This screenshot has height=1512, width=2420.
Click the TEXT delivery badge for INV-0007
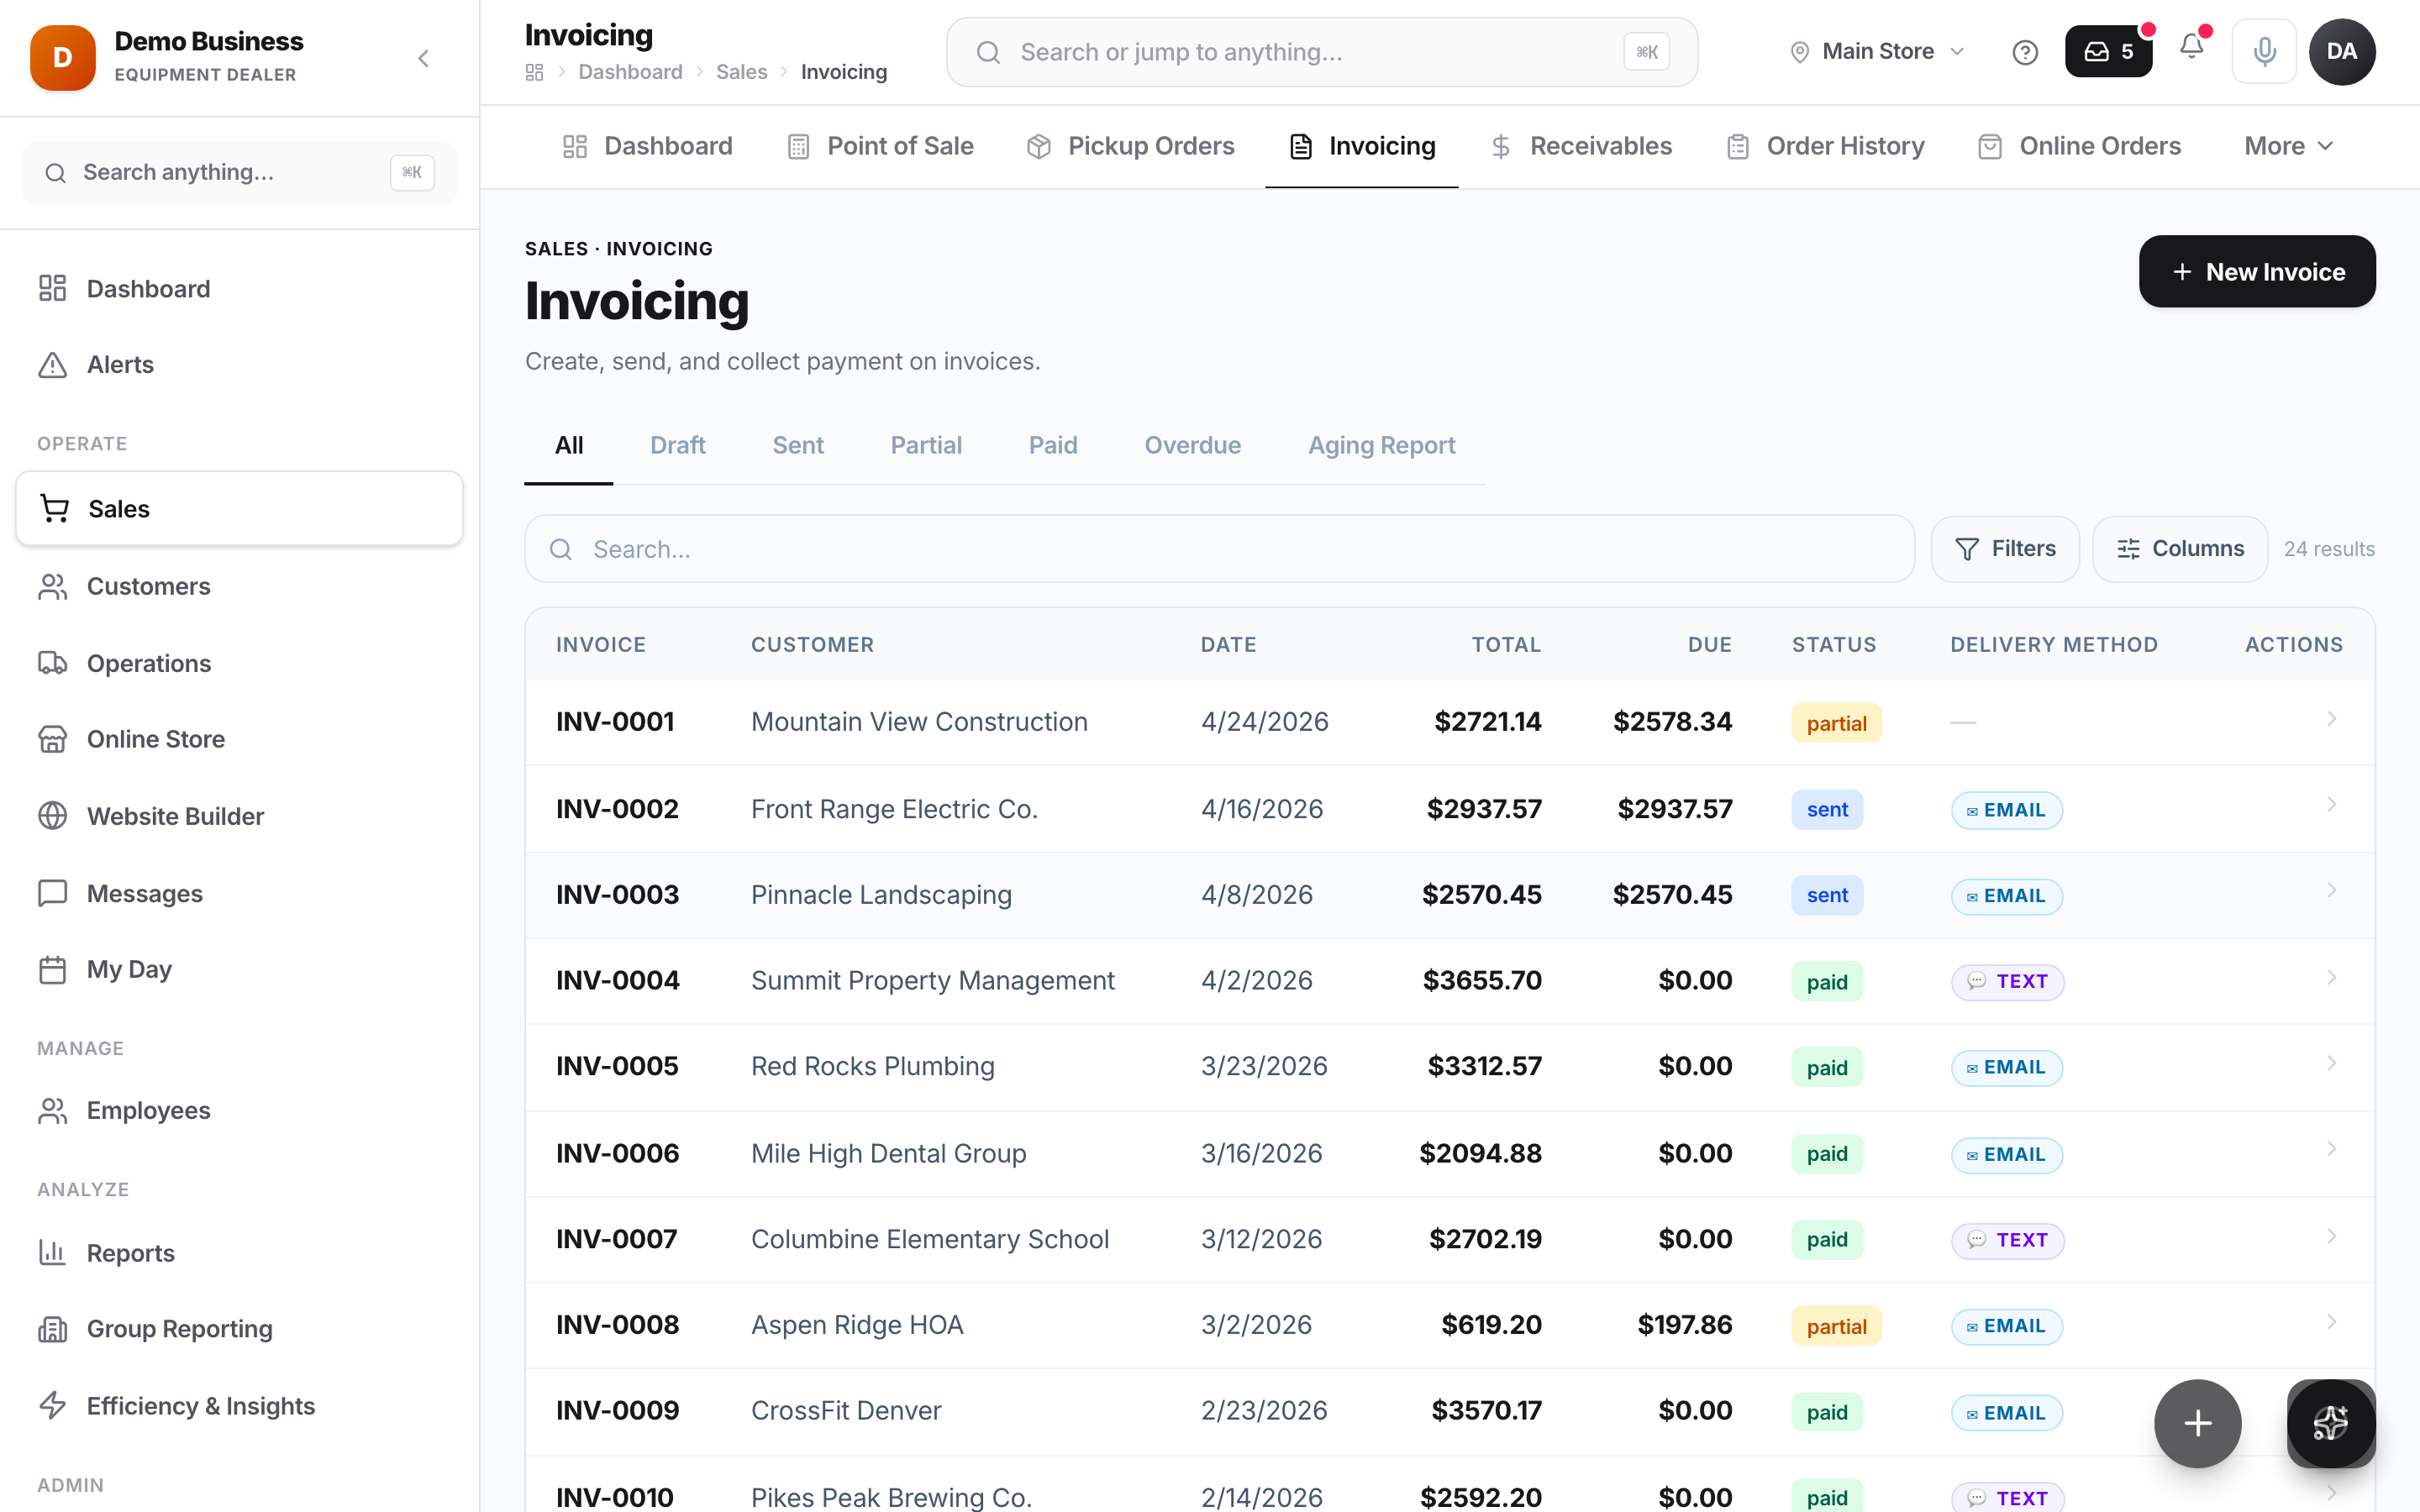click(x=2008, y=1240)
